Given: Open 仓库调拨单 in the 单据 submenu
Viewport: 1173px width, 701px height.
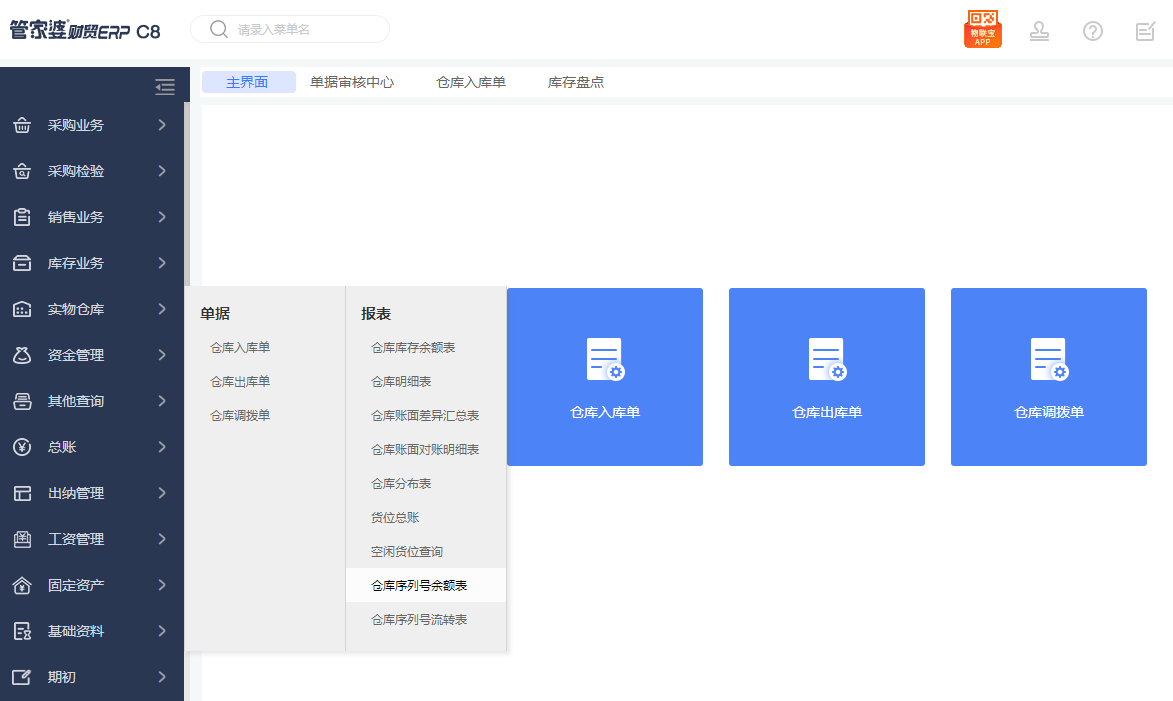Looking at the screenshot, I should coord(240,416).
